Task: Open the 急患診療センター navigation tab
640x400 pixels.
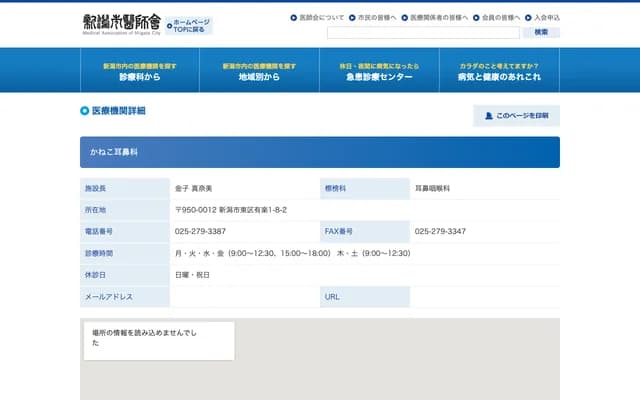Action: [379, 70]
